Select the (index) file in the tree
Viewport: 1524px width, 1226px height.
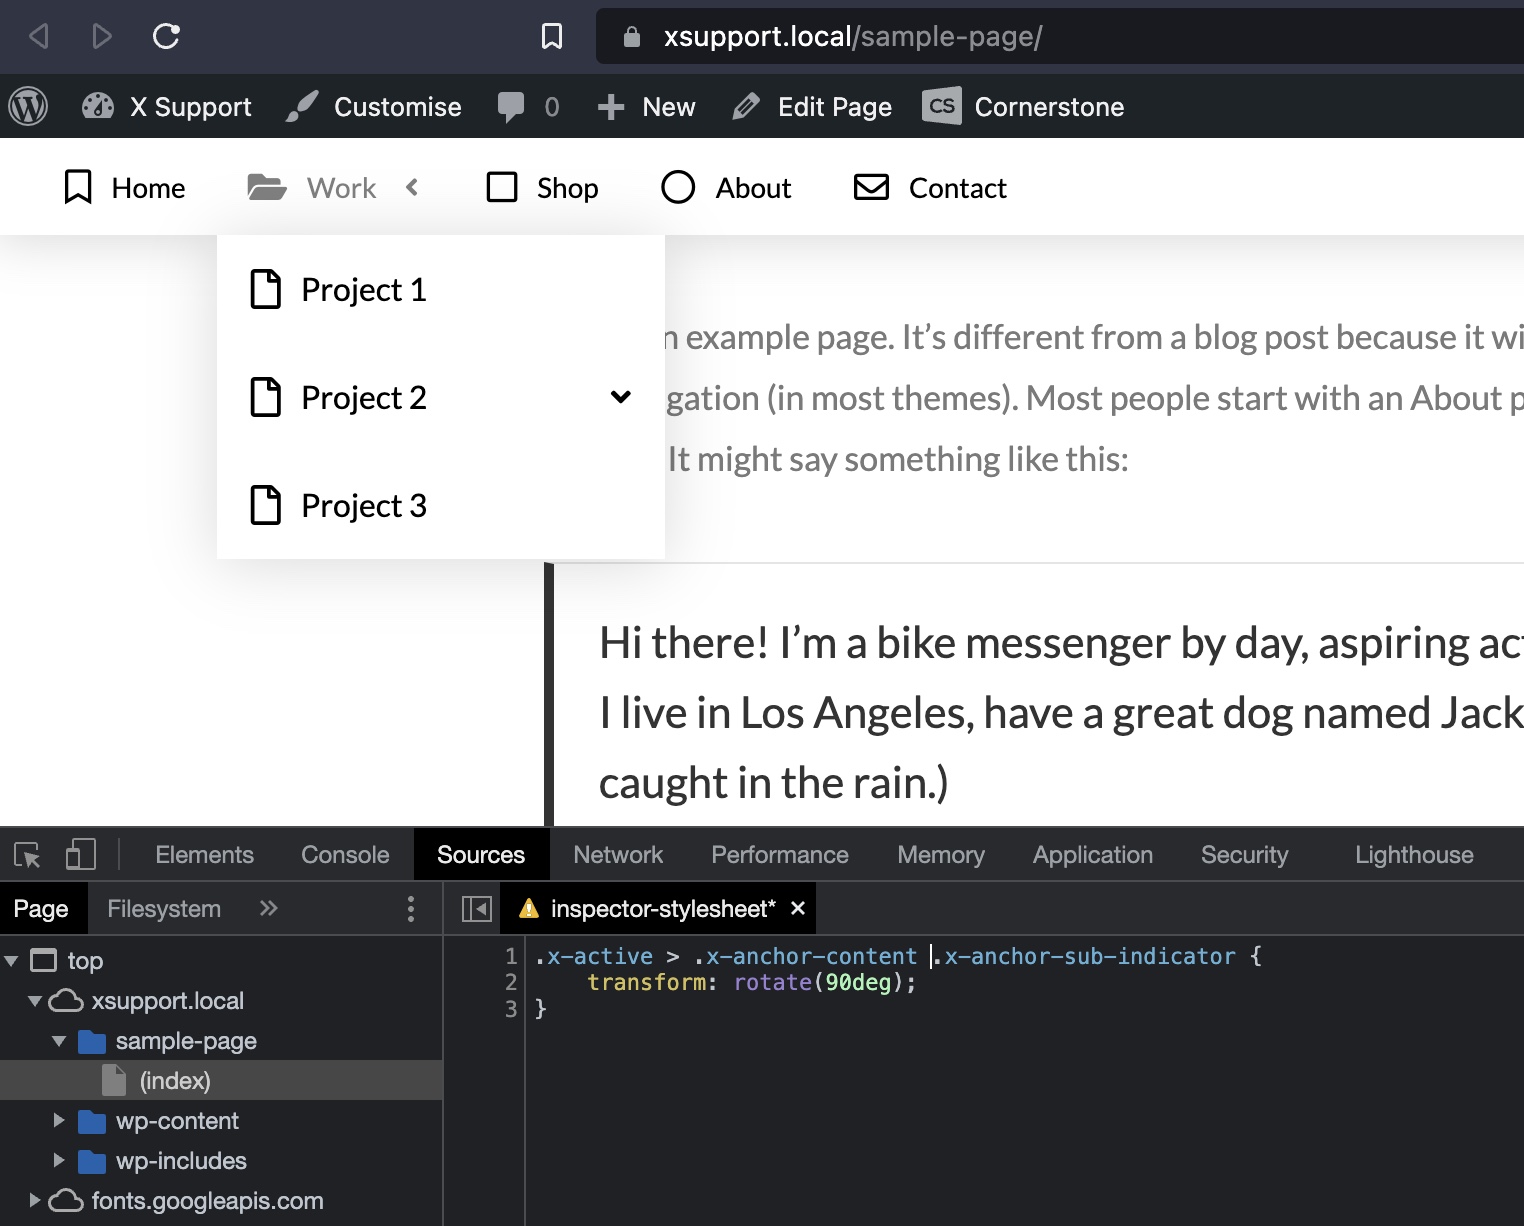tap(175, 1081)
